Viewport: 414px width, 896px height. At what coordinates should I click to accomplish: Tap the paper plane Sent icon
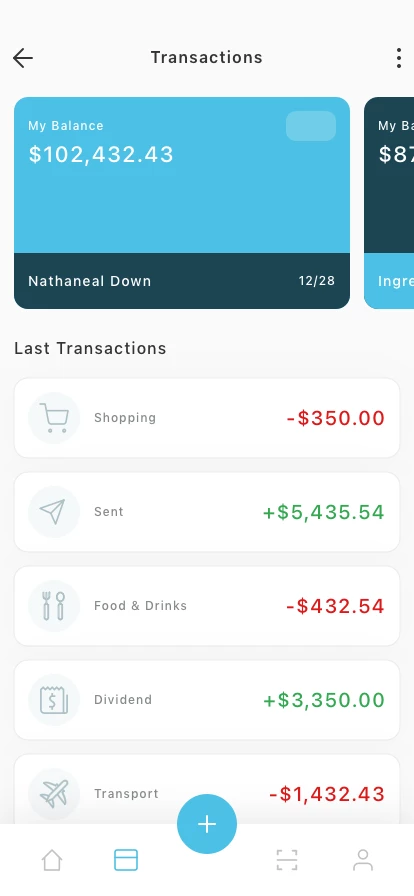click(x=54, y=511)
